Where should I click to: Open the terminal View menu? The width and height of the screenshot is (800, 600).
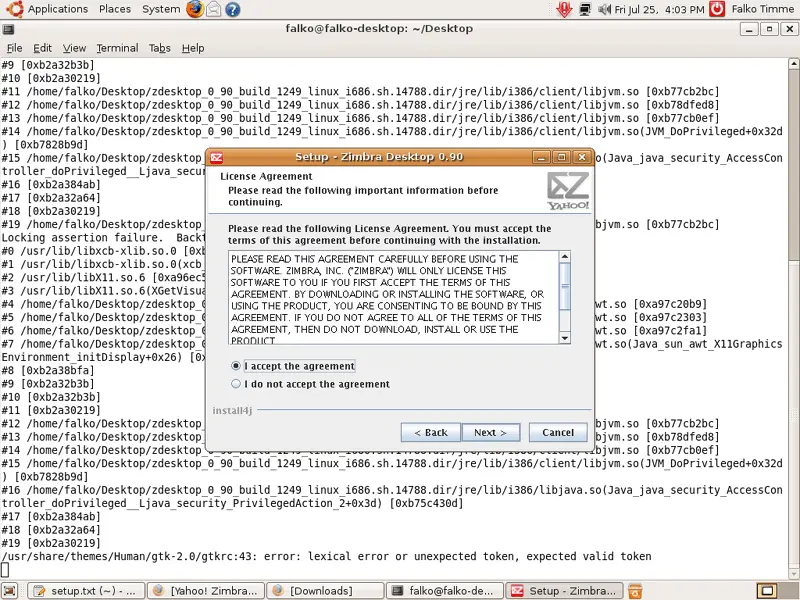pos(74,48)
